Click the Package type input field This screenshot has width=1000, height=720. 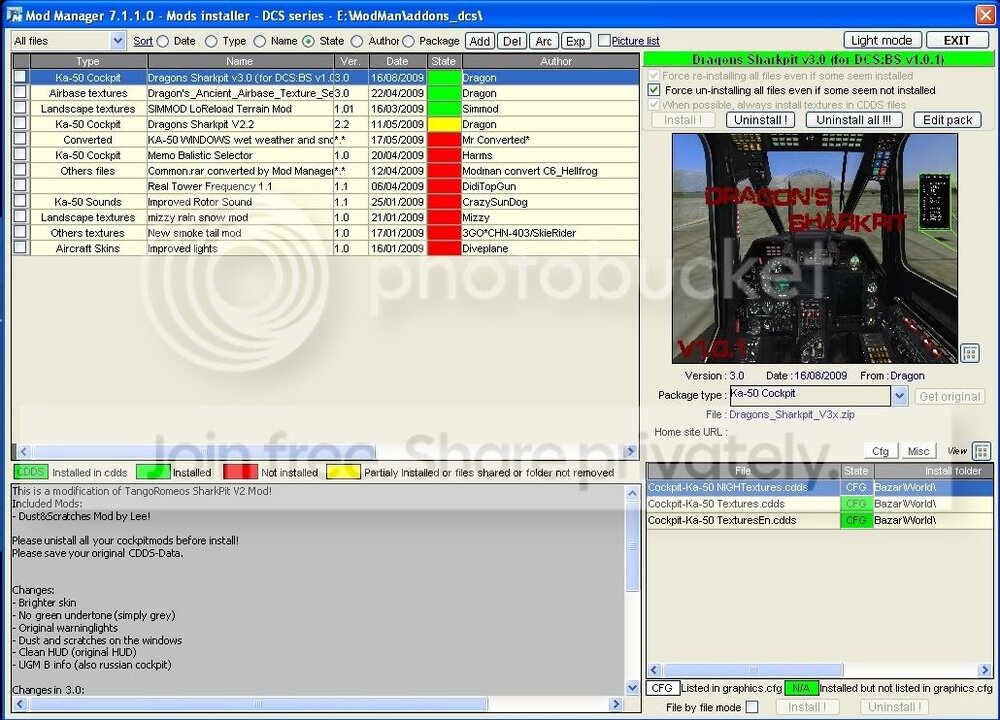point(810,395)
